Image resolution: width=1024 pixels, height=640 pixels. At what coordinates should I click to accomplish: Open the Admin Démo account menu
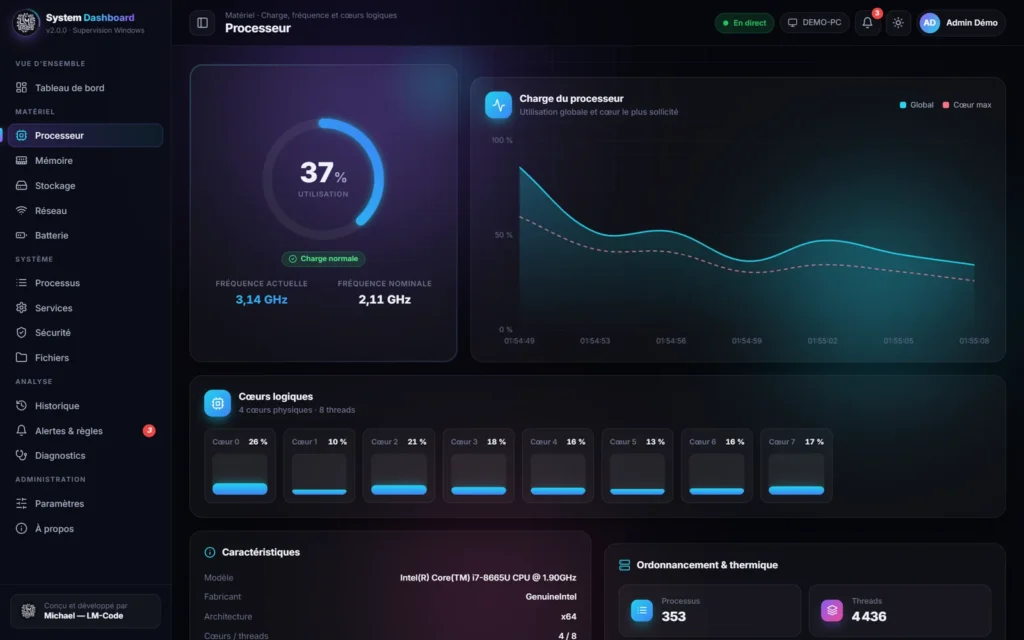[961, 23]
